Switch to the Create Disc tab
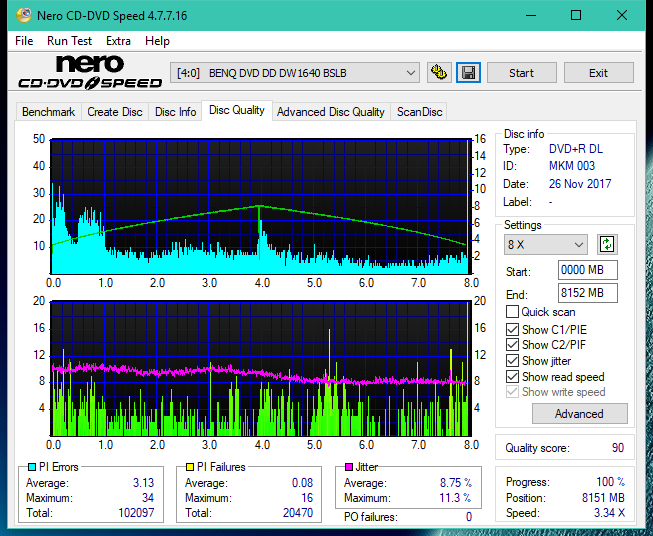The image size is (653, 536). [x=115, y=112]
